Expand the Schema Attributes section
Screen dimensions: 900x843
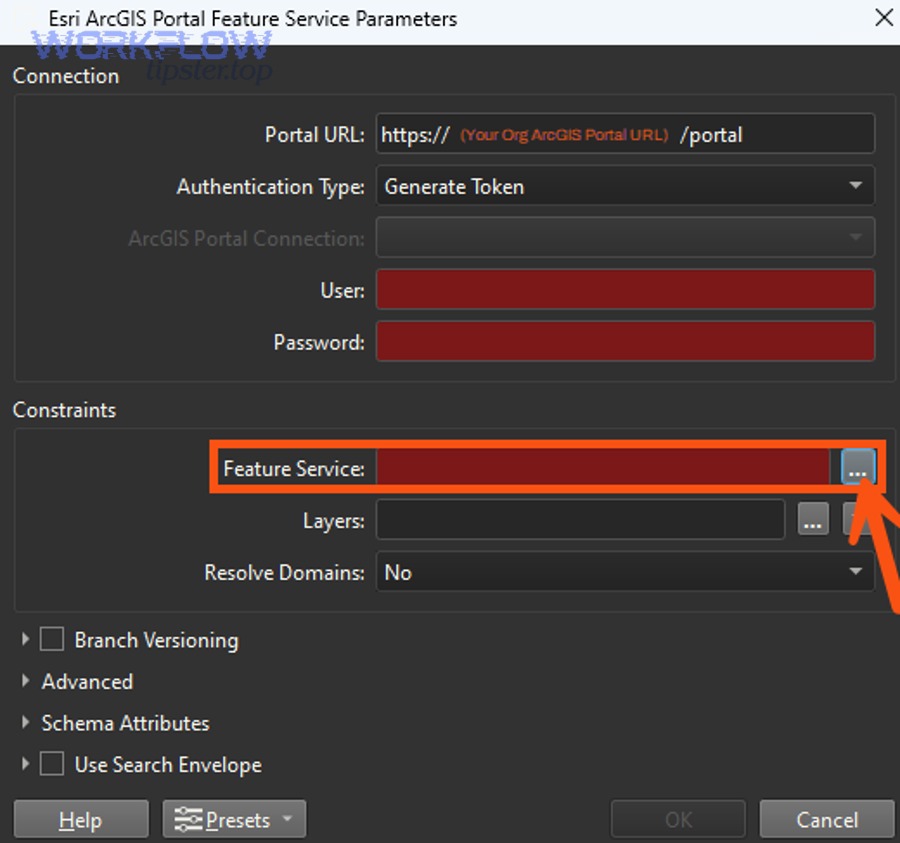coord(24,723)
